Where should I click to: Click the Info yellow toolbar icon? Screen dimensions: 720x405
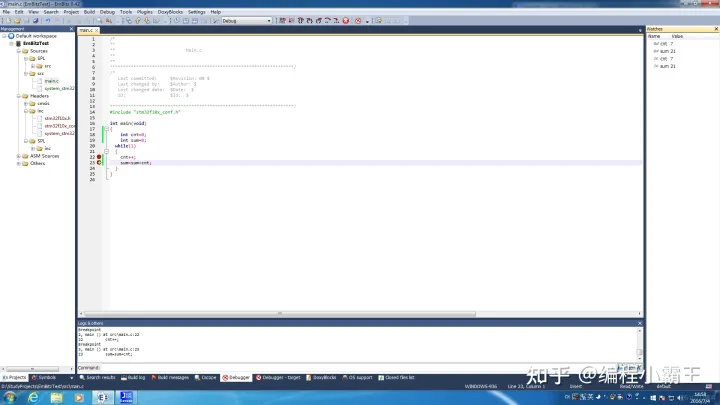(378, 21)
